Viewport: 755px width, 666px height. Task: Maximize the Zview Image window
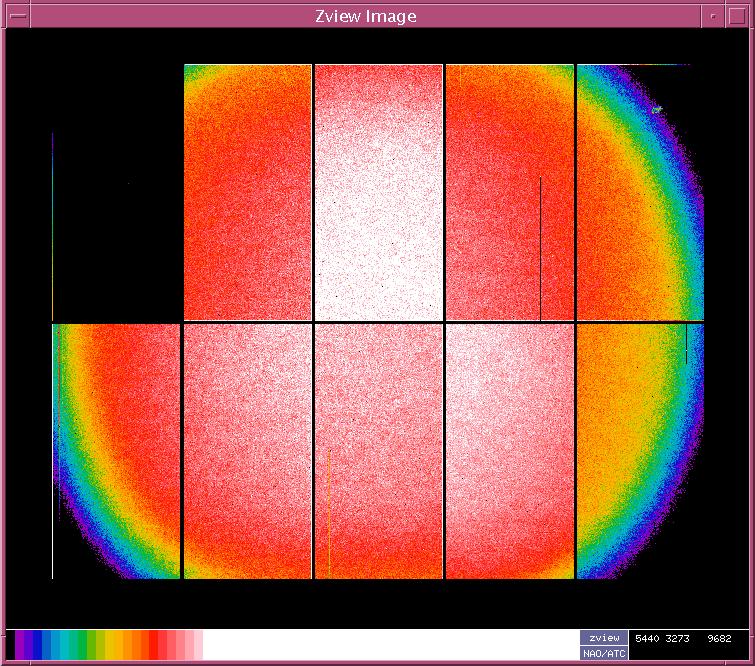(736, 16)
